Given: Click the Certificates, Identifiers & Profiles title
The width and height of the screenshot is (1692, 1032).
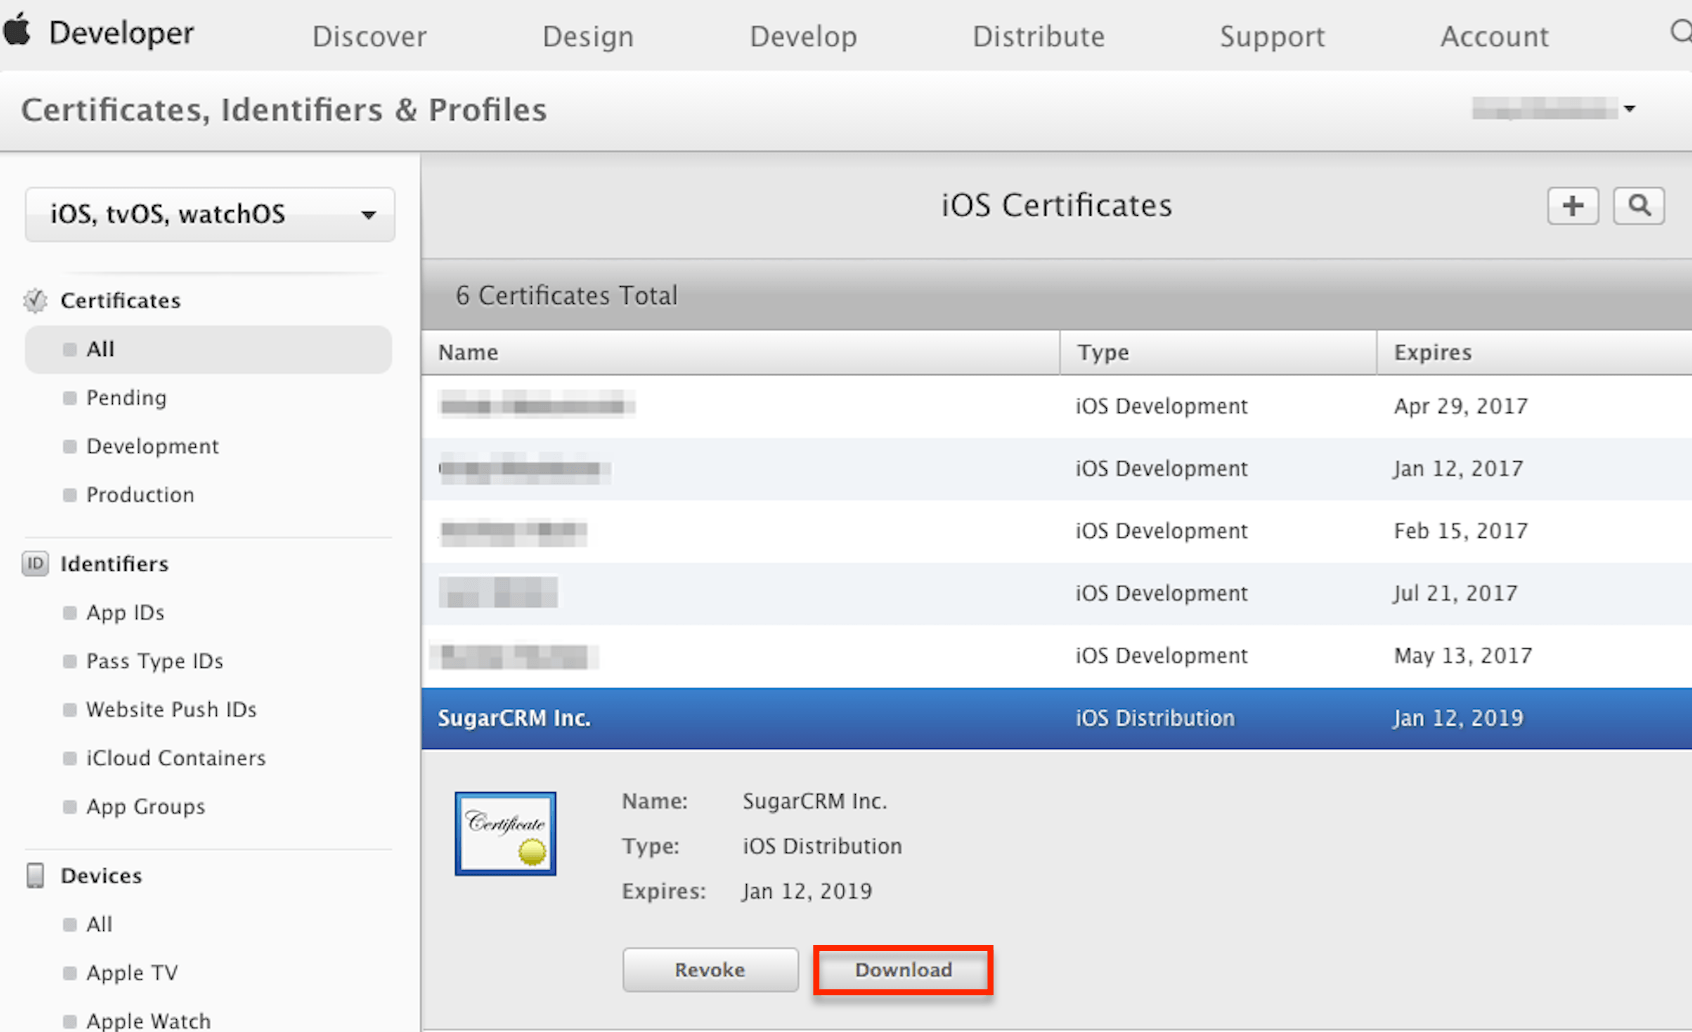Looking at the screenshot, I should 284,109.
